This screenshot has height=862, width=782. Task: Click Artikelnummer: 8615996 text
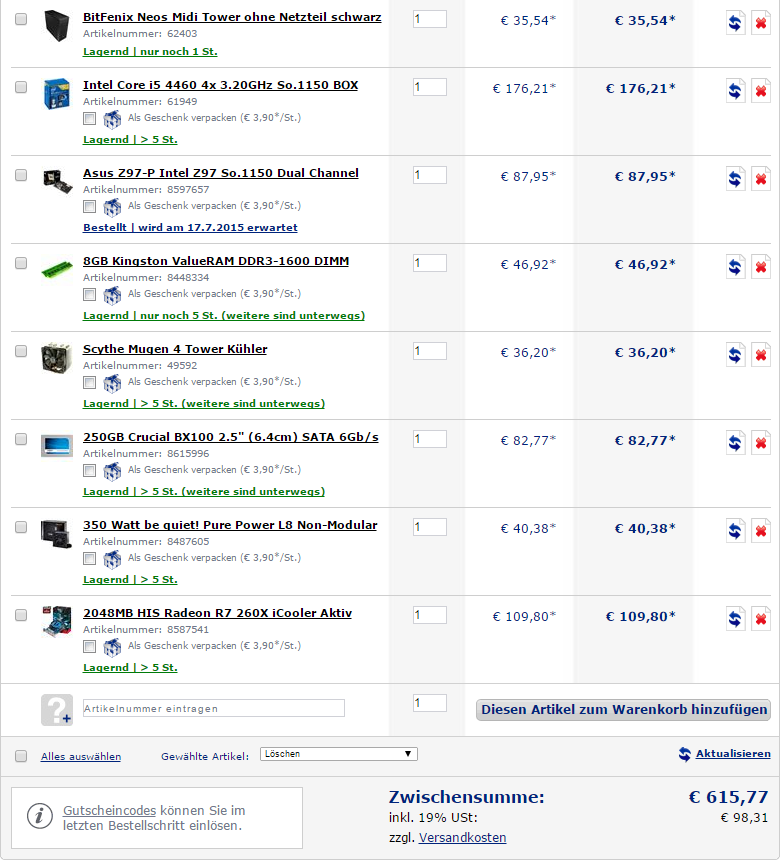pyautogui.click(x=146, y=454)
